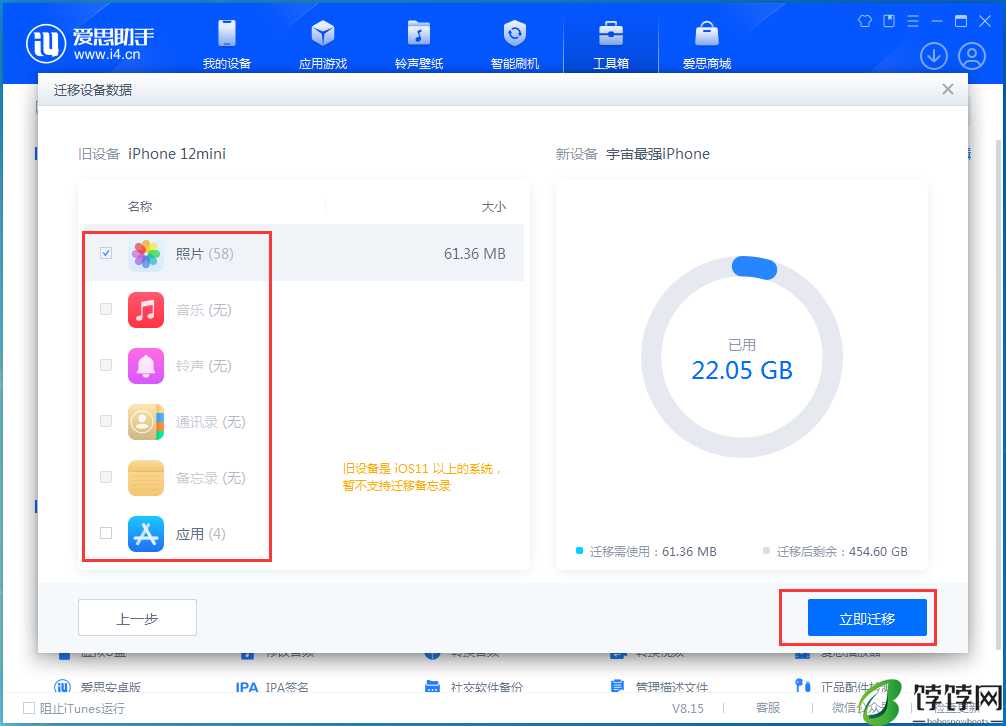Click the 迁移需使用 legend color dot
This screenshot has width=1006, height=726.
[x=579, y=550]
